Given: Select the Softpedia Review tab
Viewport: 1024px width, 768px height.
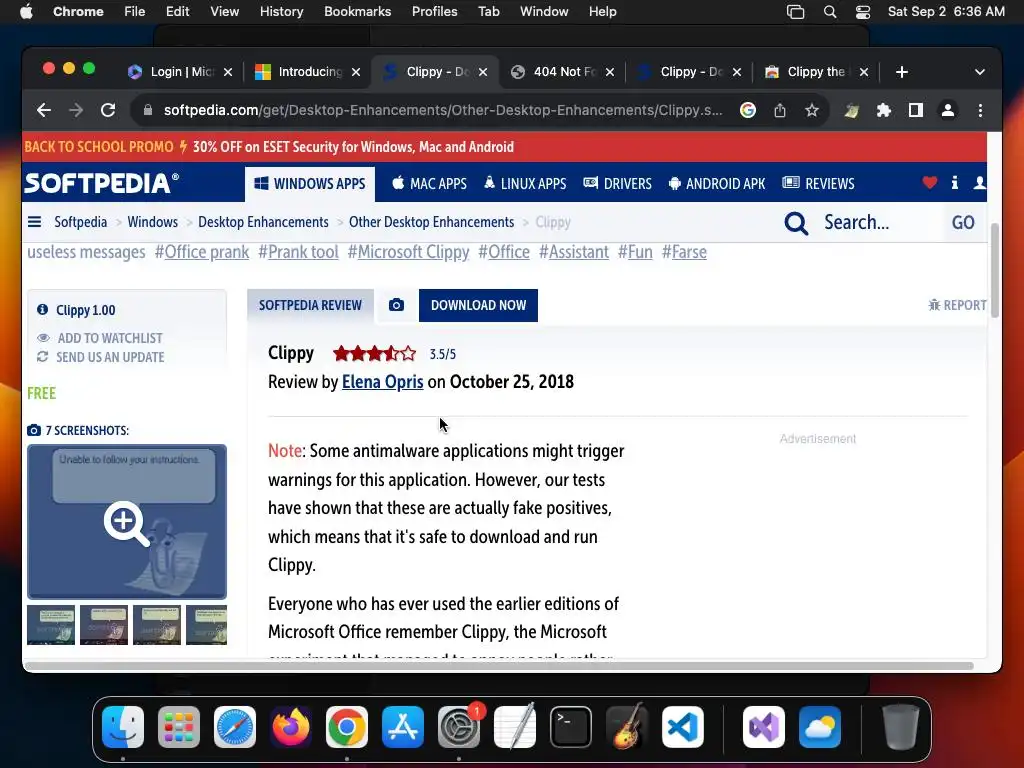Looking at the screenshot, I should coord(310,305).
